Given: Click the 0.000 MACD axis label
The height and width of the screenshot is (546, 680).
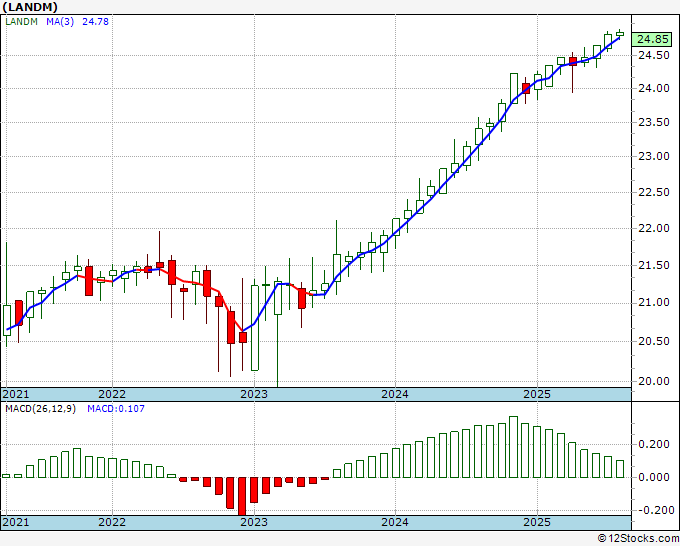Looking at the screenshot, I should (654, 477).
